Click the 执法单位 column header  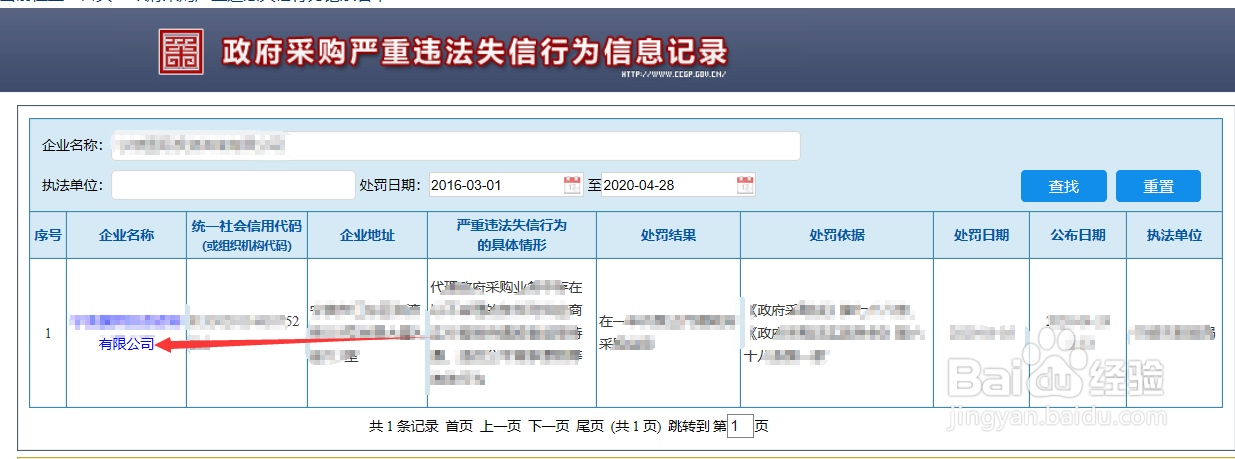tap(1174, 235)
